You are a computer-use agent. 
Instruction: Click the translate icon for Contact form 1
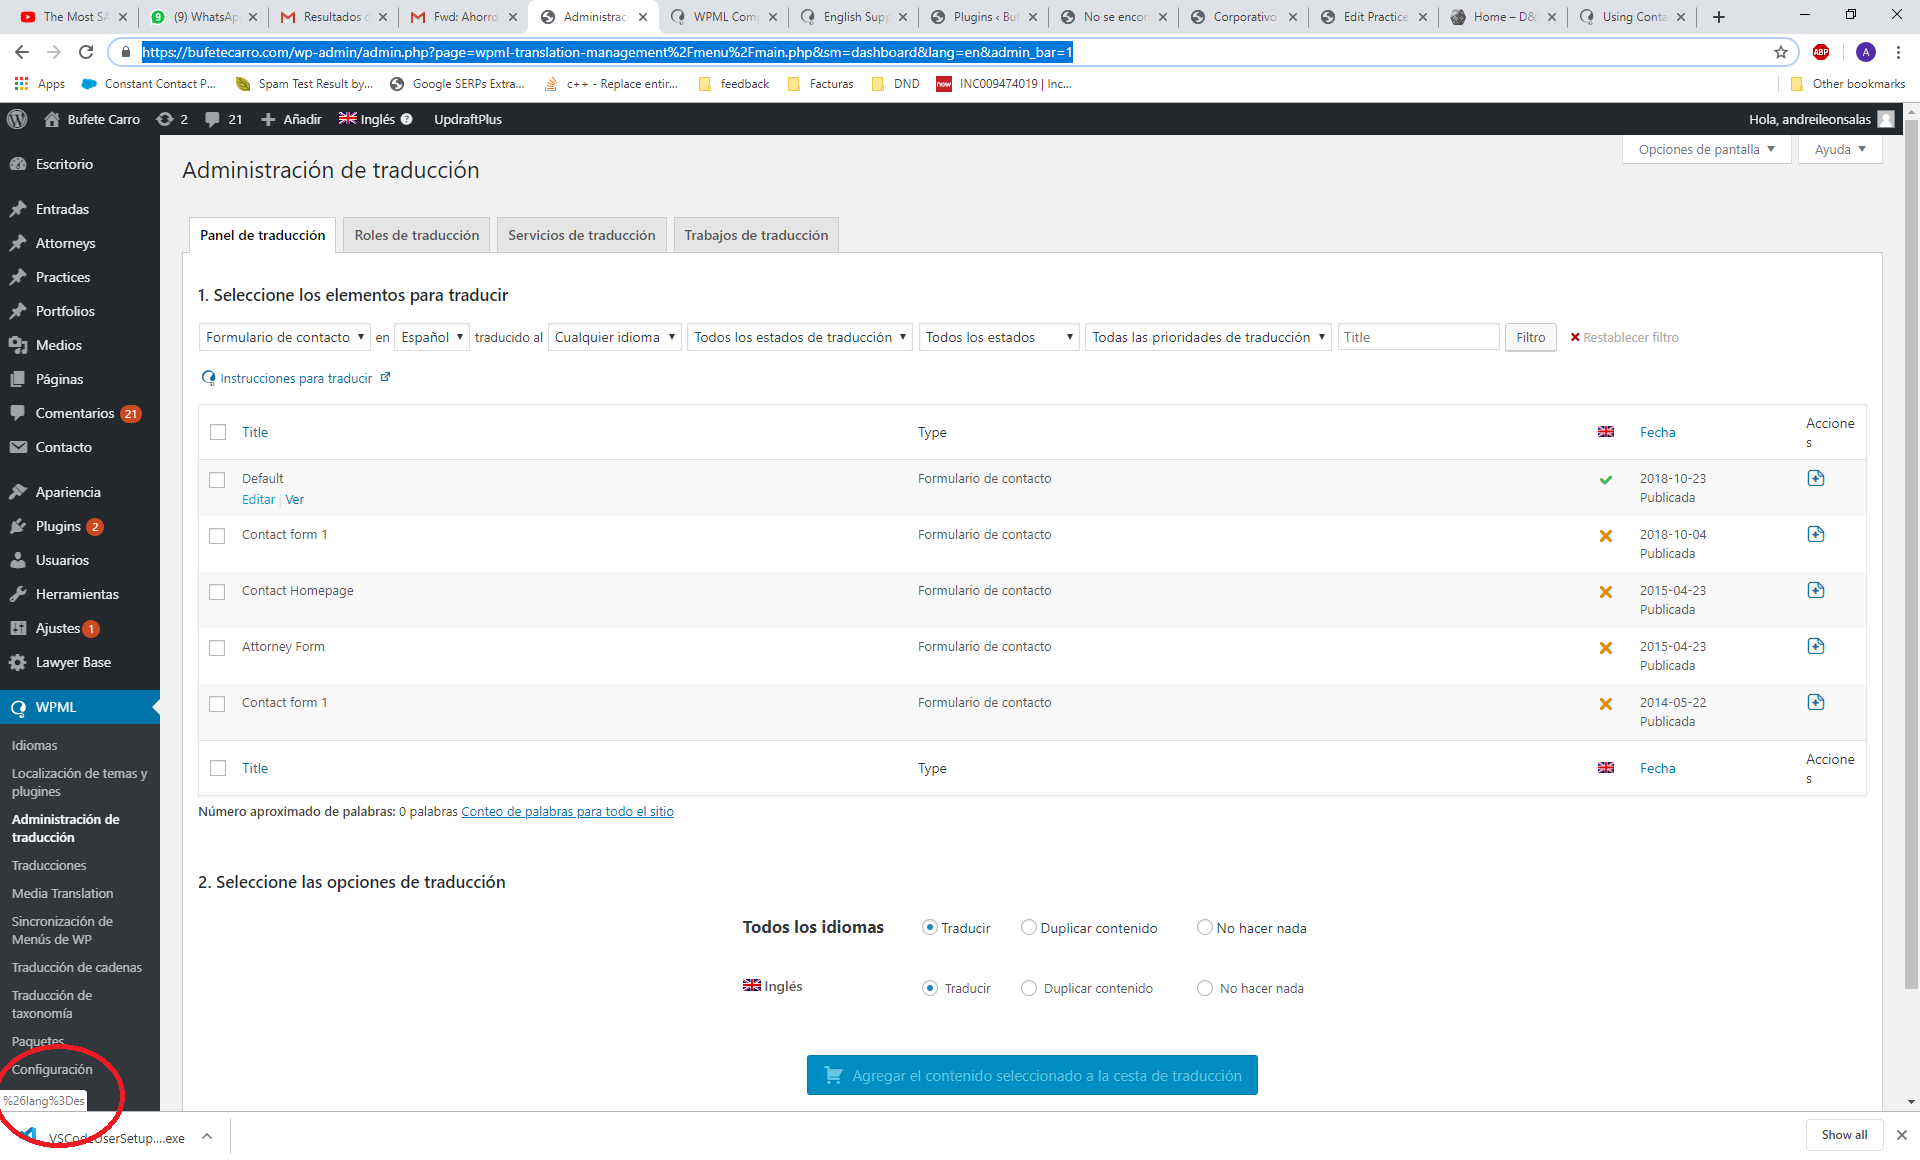point(1816,535)
